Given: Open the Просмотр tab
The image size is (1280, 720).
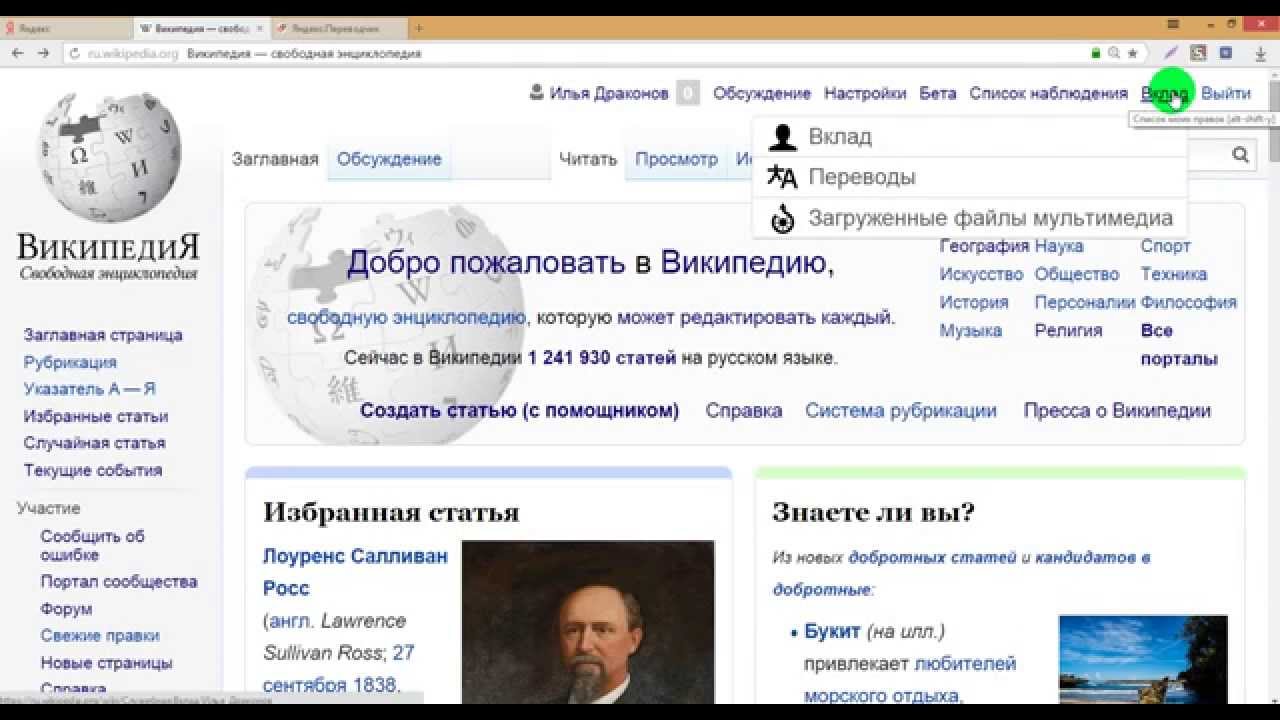Looking at the screenshot, I should pyautogui.click(x=676, y=159).
